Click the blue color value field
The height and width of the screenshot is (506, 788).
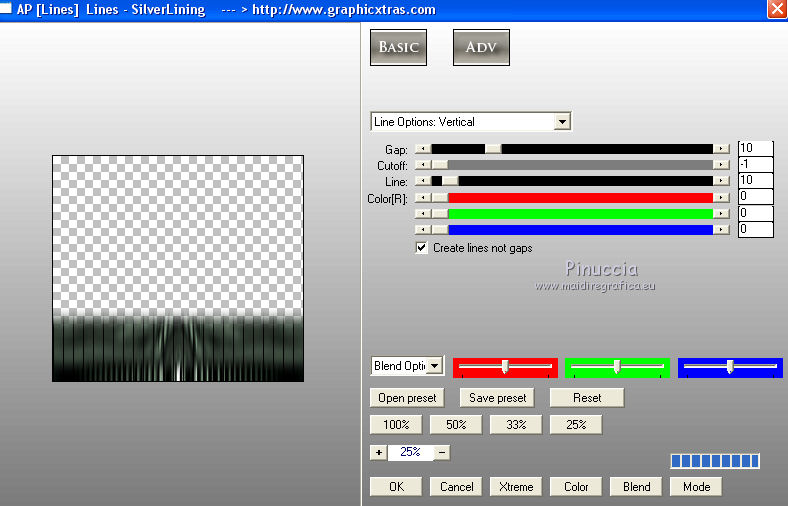tap(755, 229)
